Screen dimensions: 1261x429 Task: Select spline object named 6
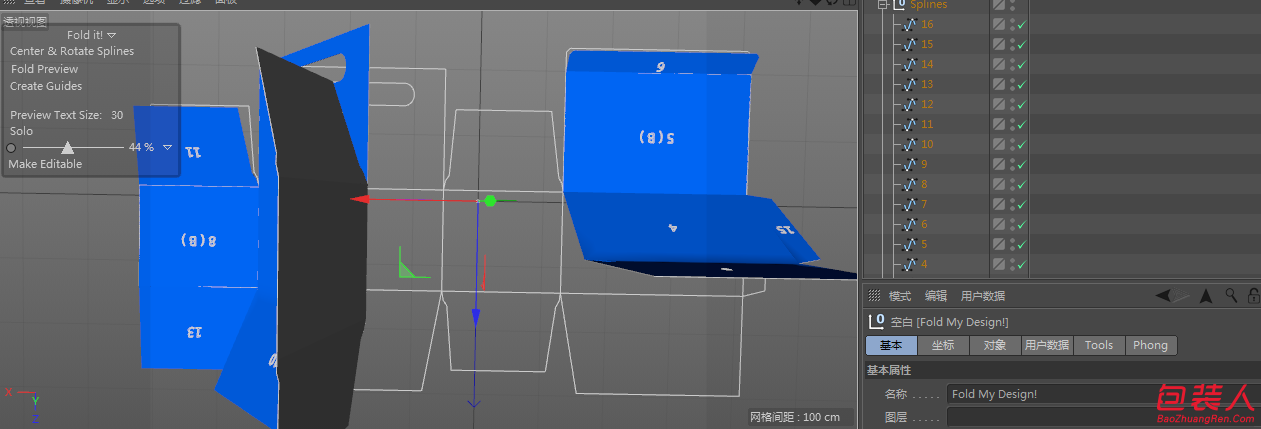coord(925,225)
